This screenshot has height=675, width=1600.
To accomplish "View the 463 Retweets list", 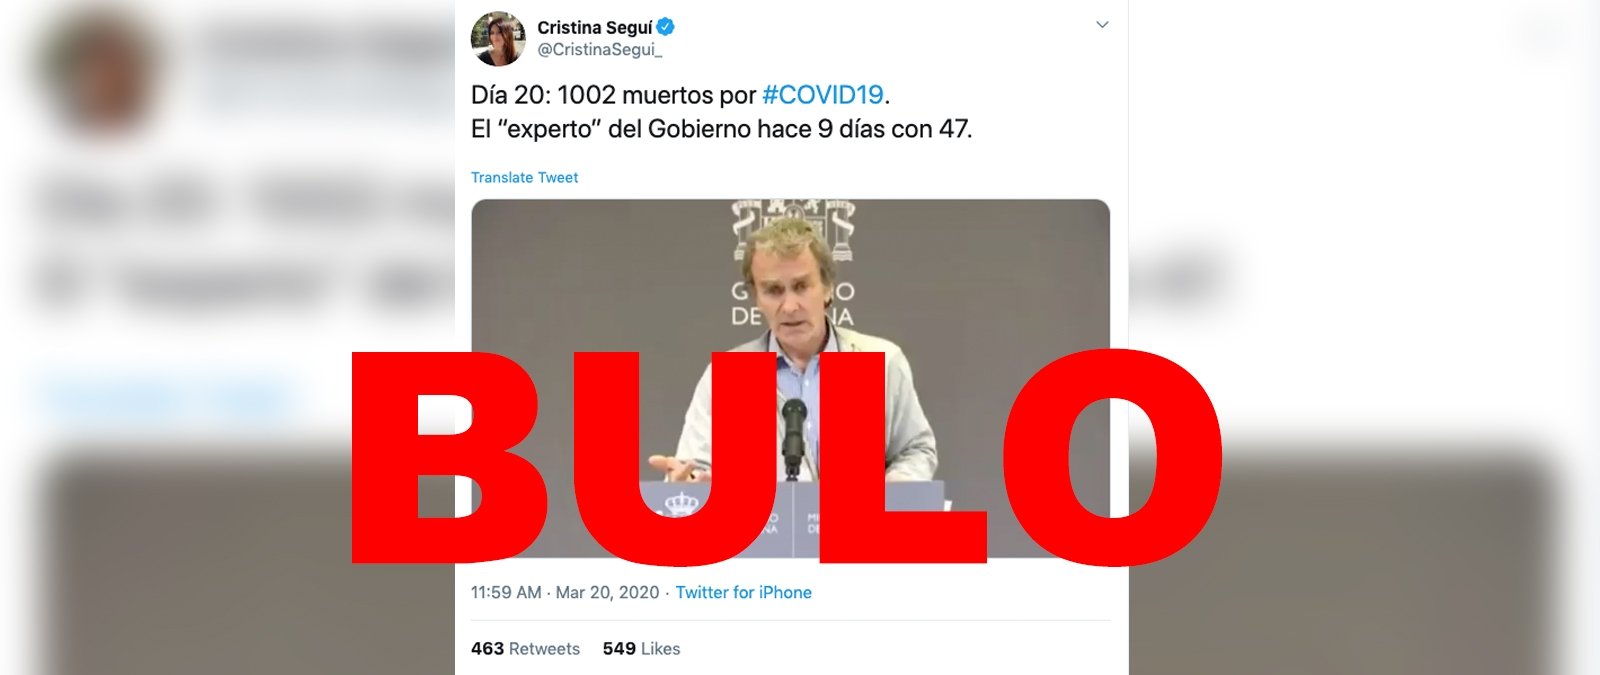I will tap(525, 648).
